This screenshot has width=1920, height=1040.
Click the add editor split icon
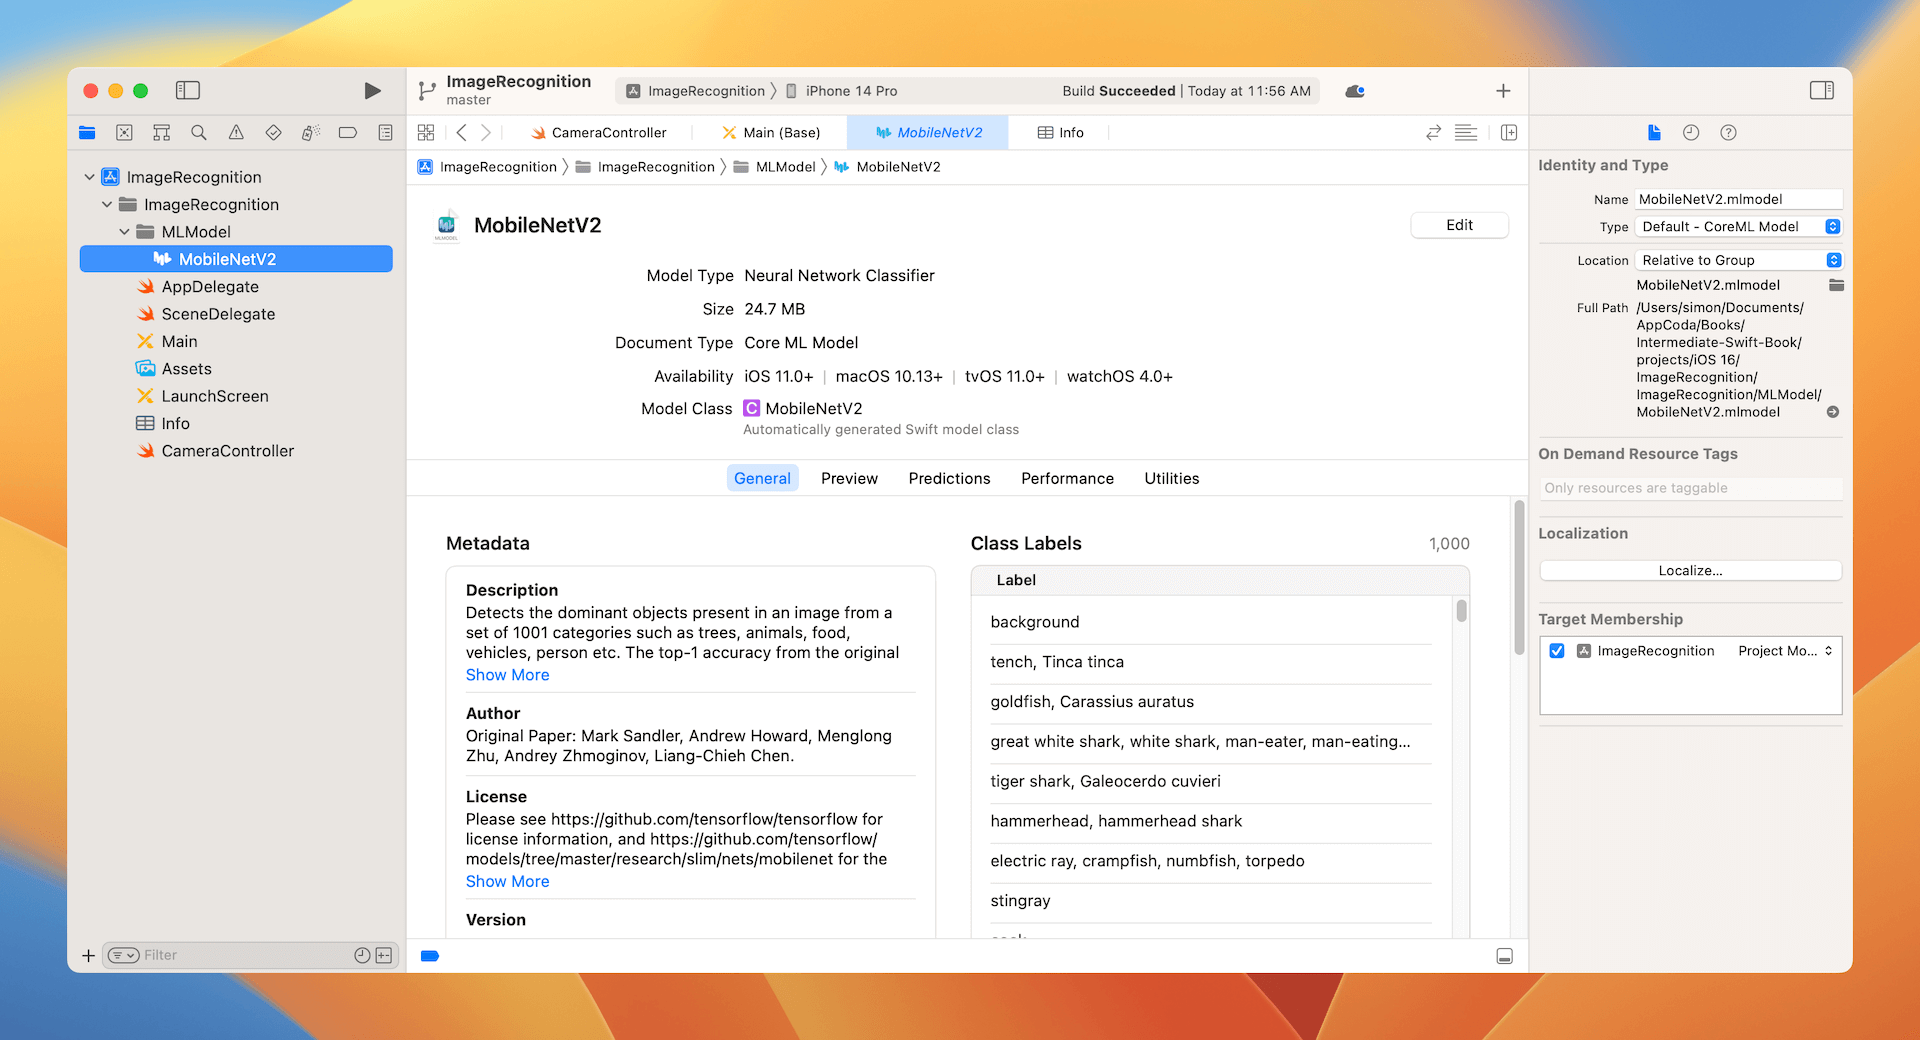coord(1509,132)
